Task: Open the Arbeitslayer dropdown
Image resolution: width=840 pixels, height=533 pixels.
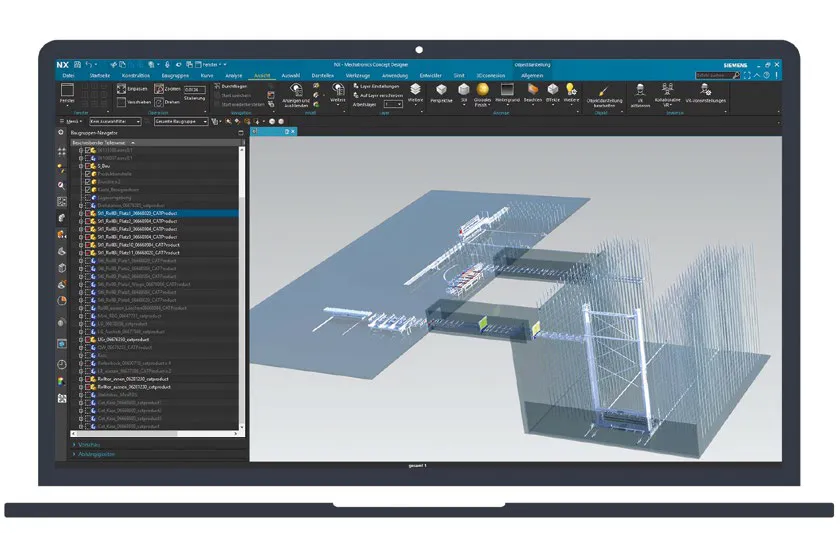Action: (x=393, y=104)
